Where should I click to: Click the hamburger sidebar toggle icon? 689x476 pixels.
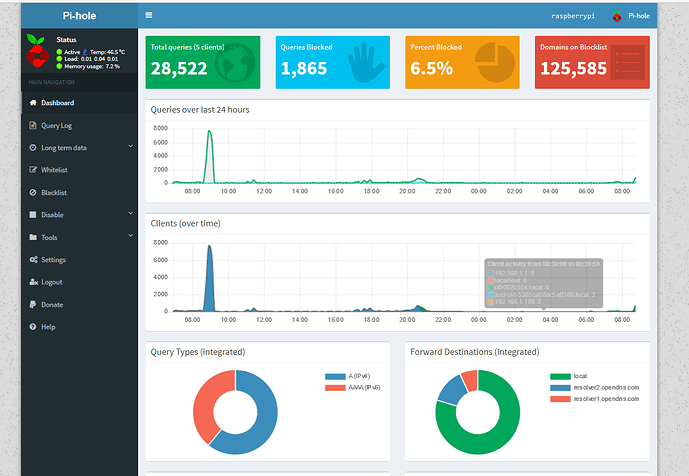[149, 15]
